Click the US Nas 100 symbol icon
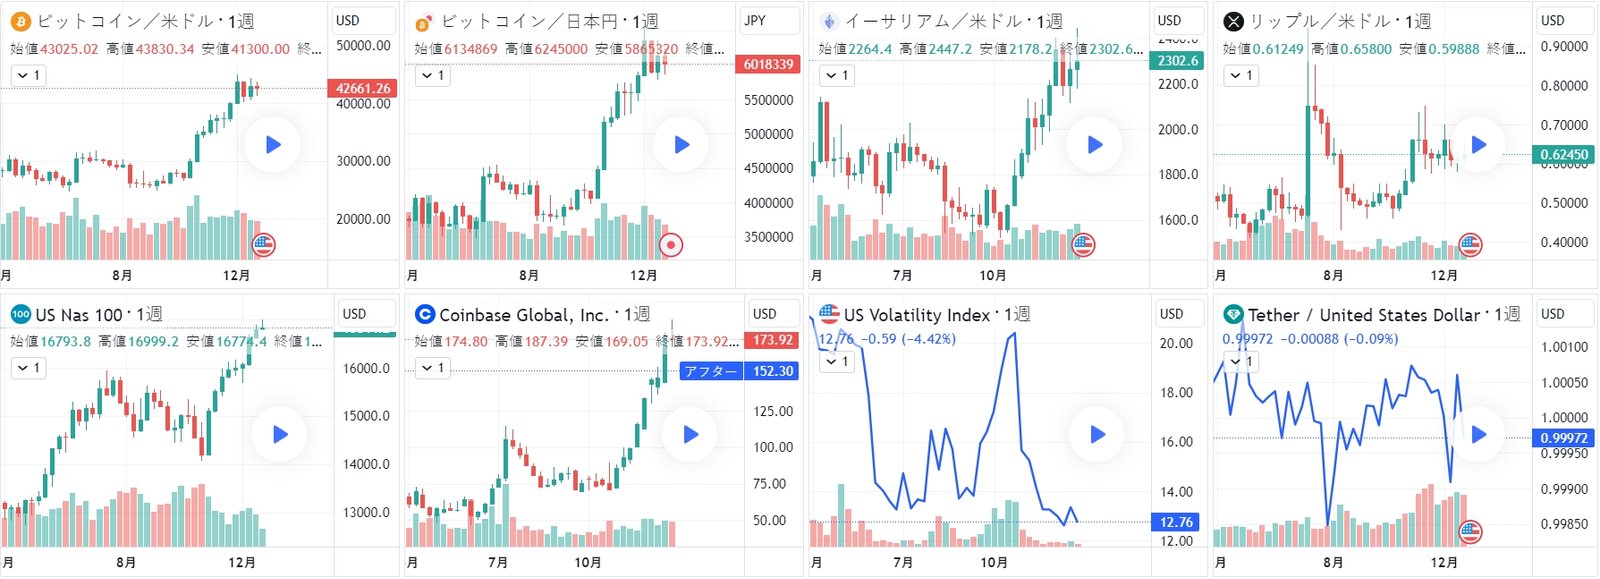The image size is (1600, 579). [20, 314]
